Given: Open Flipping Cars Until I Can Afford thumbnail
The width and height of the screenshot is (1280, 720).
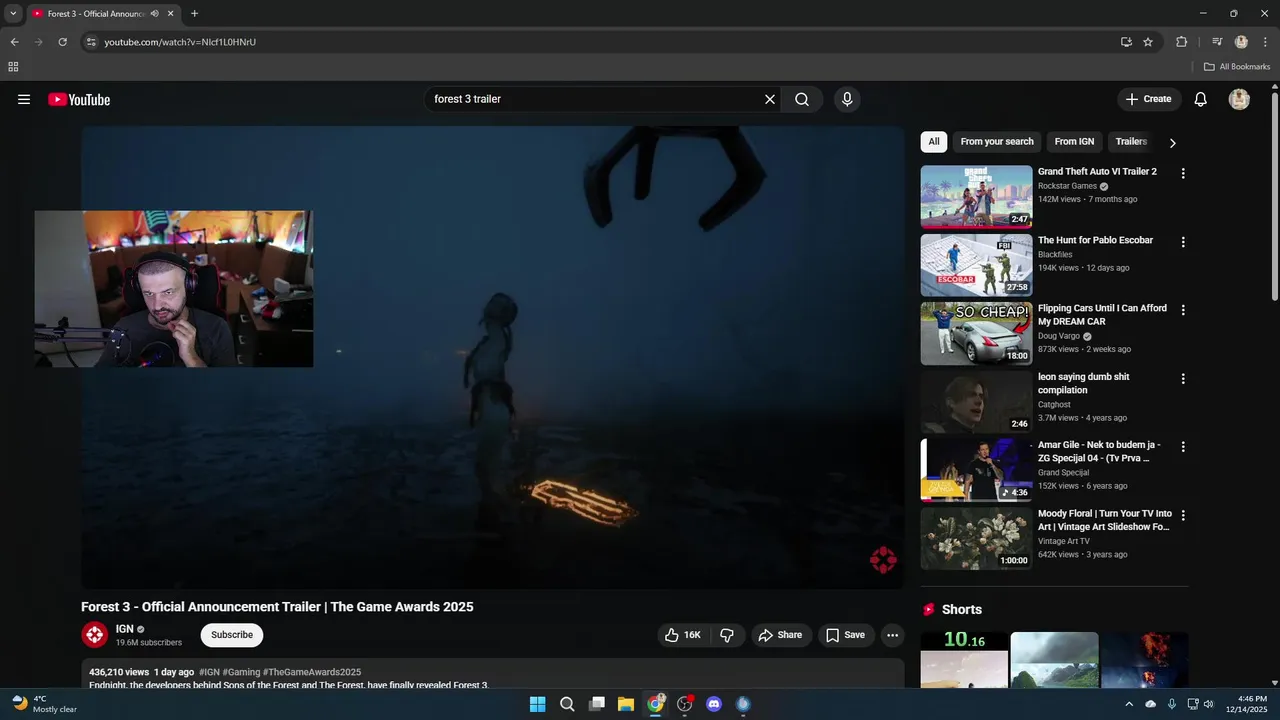Looking at the screenshot, I should tap(976, 334).
